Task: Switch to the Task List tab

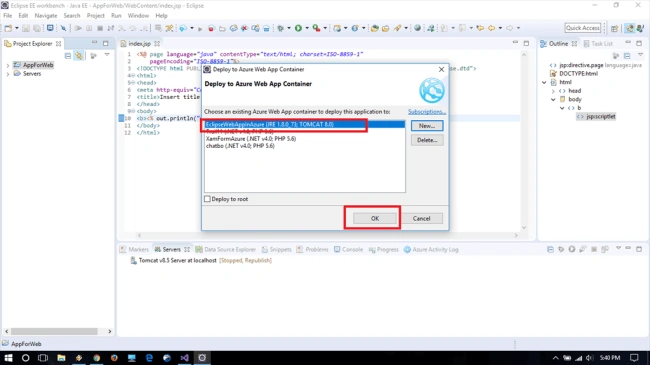Action: 598,44
